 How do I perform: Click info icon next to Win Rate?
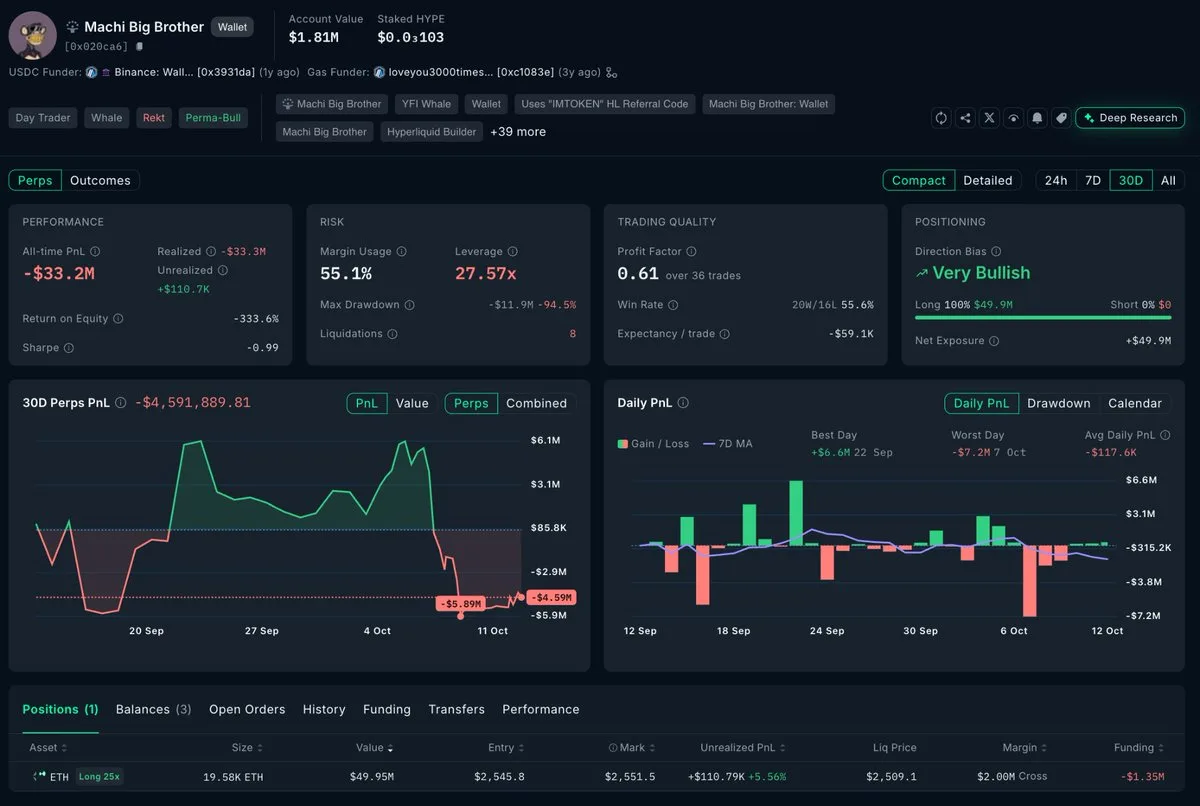(673, 305)
